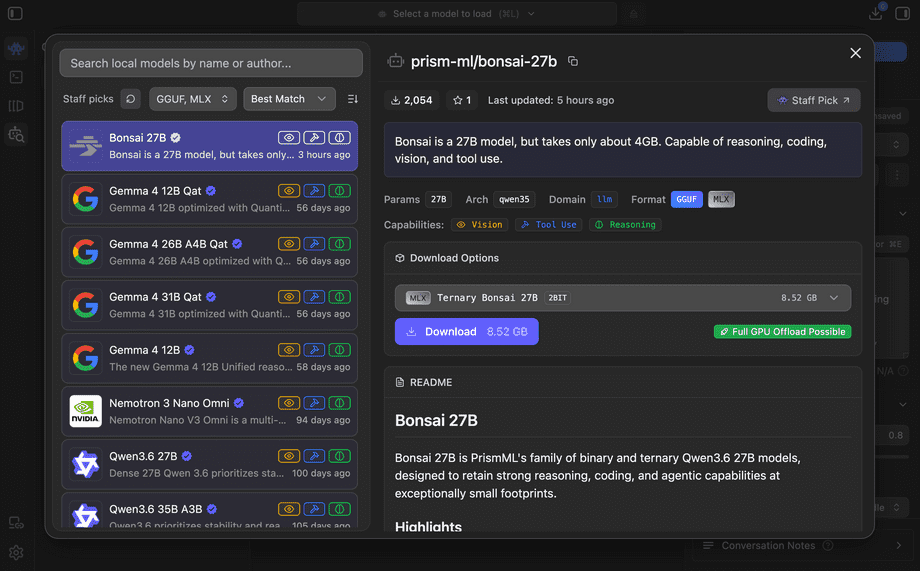Click Gemma 4 31B Qat reasoning badge
This screenshot has height=571, width=920.
339,297
